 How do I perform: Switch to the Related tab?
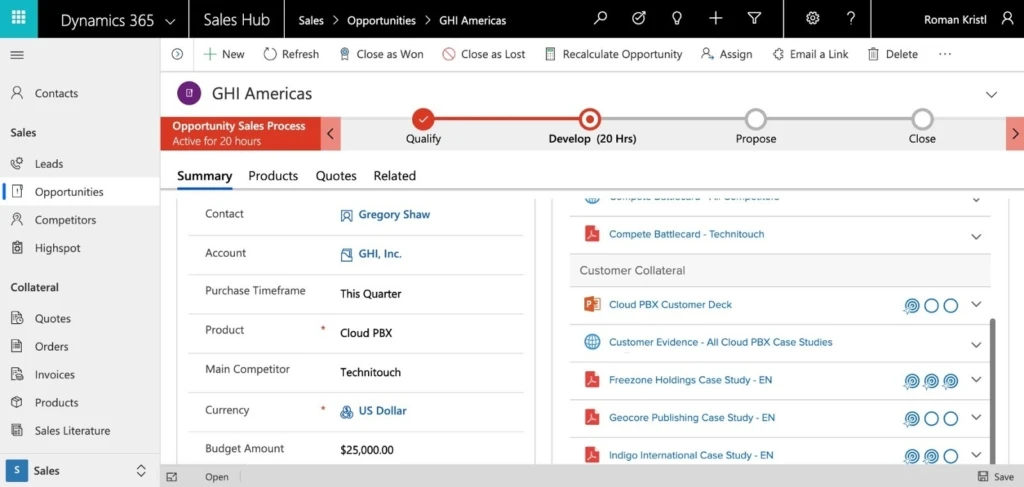pos(394,176)
